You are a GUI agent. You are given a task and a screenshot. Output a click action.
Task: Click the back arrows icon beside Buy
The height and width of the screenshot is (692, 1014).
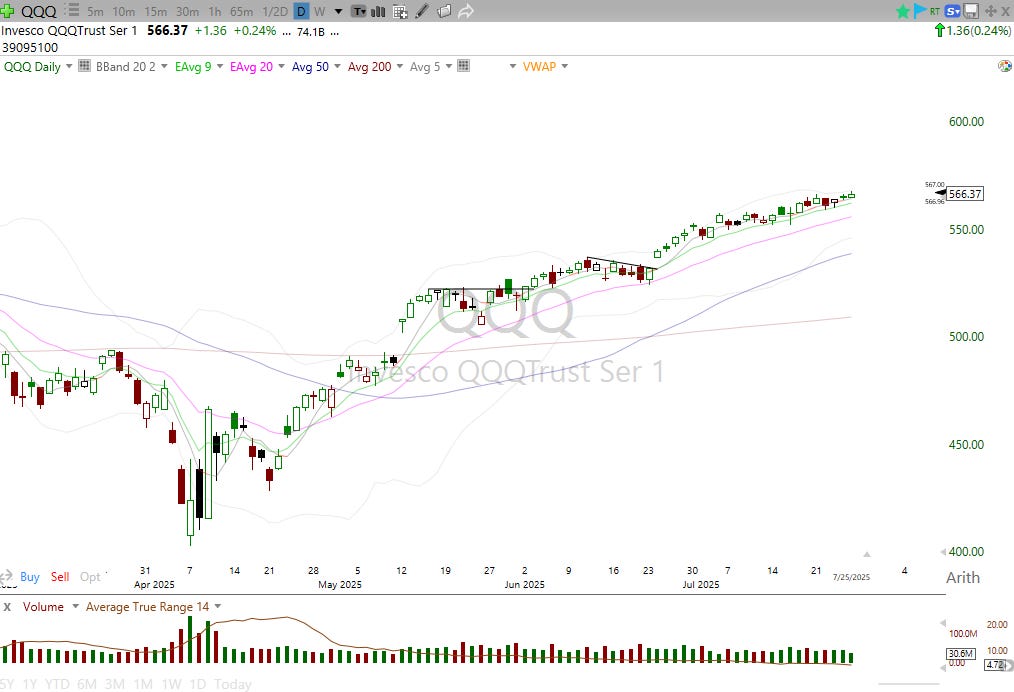tap(6, 576)
